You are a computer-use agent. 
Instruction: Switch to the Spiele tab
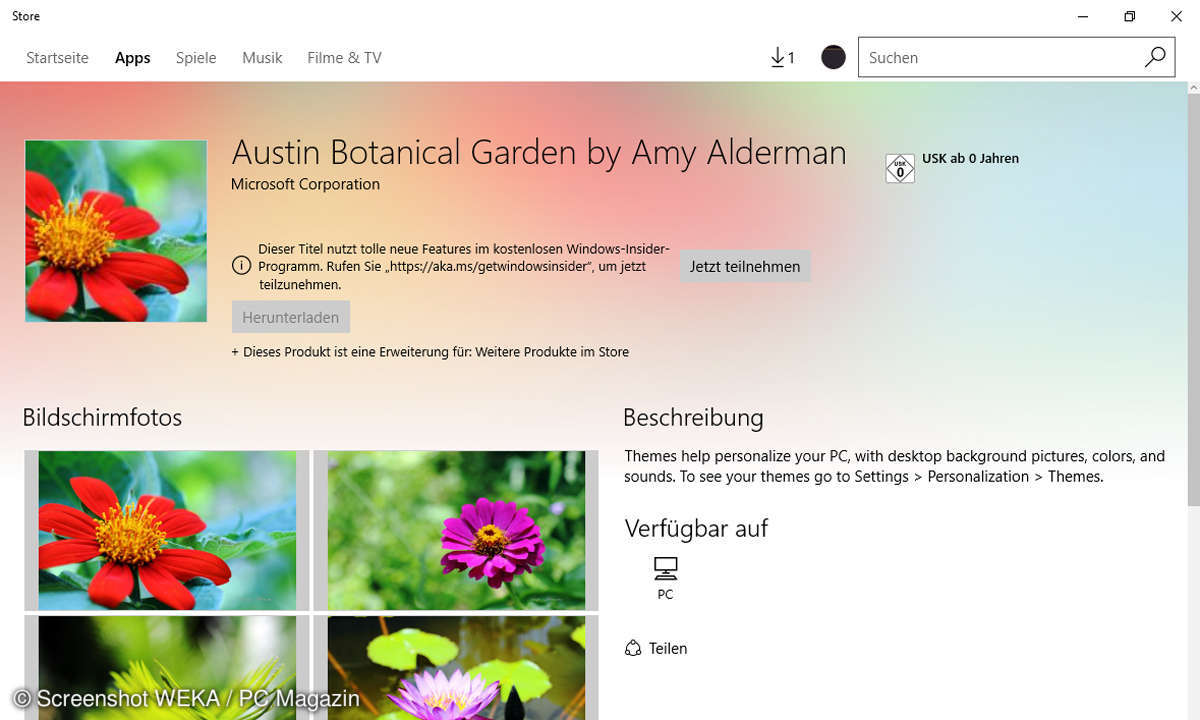point(196,58)
